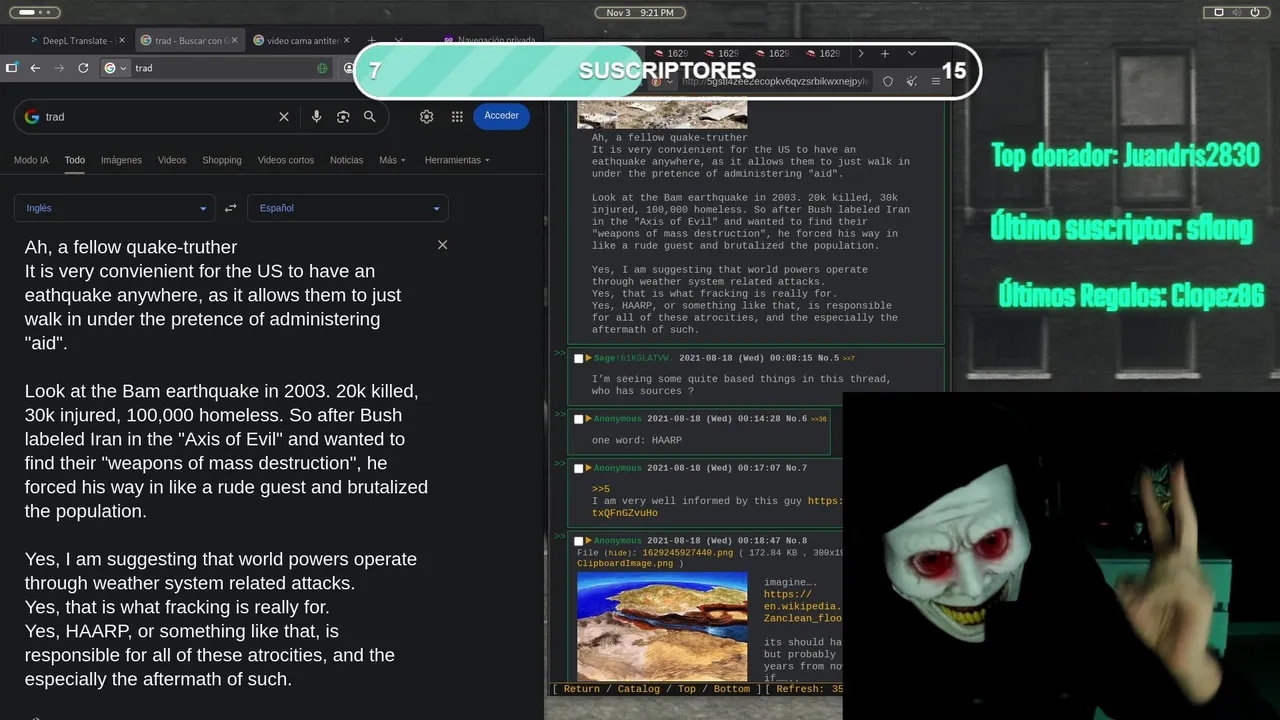Viewport: 1280px width, 720px height.
Task: Open the source language Inglés dropdown
Action: pyautogui.click(x=114, y=208)
